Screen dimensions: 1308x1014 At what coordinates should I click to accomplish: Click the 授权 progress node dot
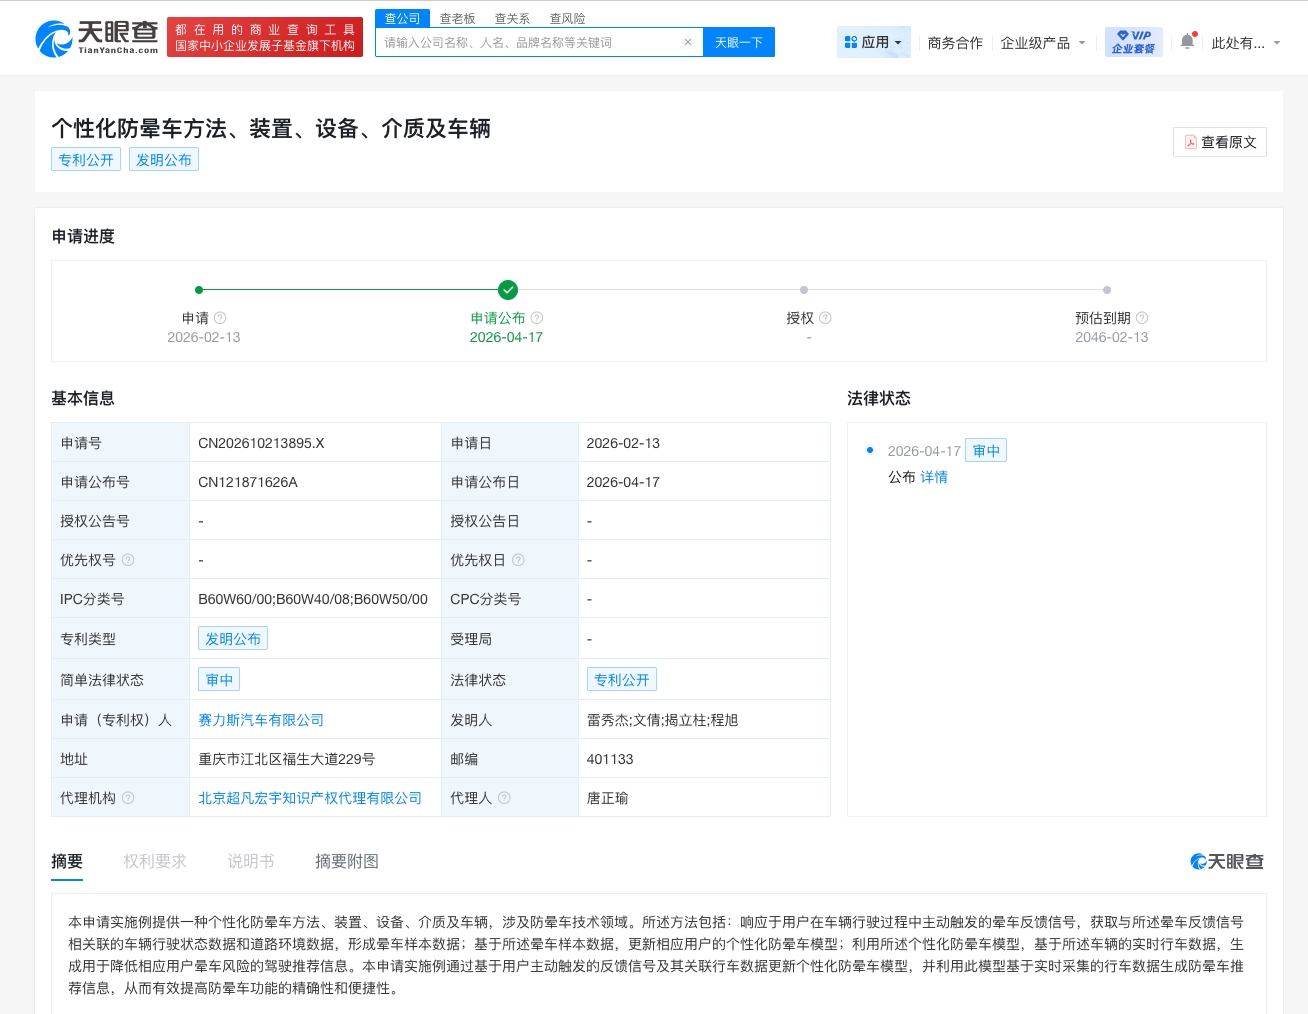(803, 290)
